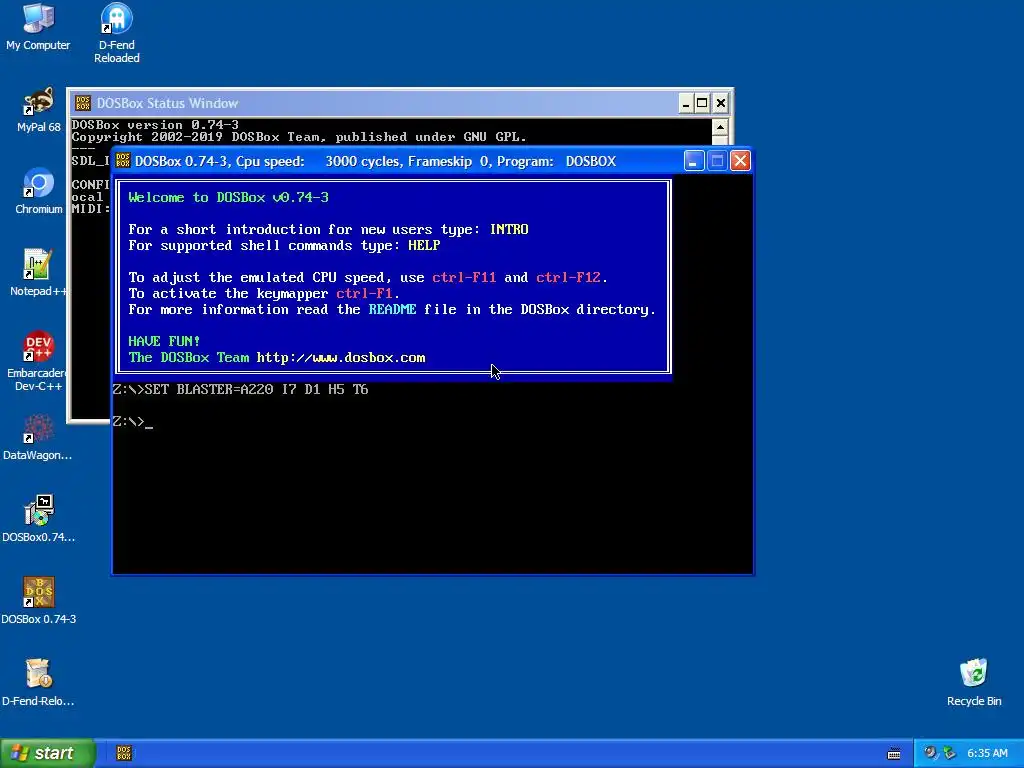The image size is (1024, 768).
Task: Select the DOSBox0.74 installer icon
Action: tap(38, 519)
